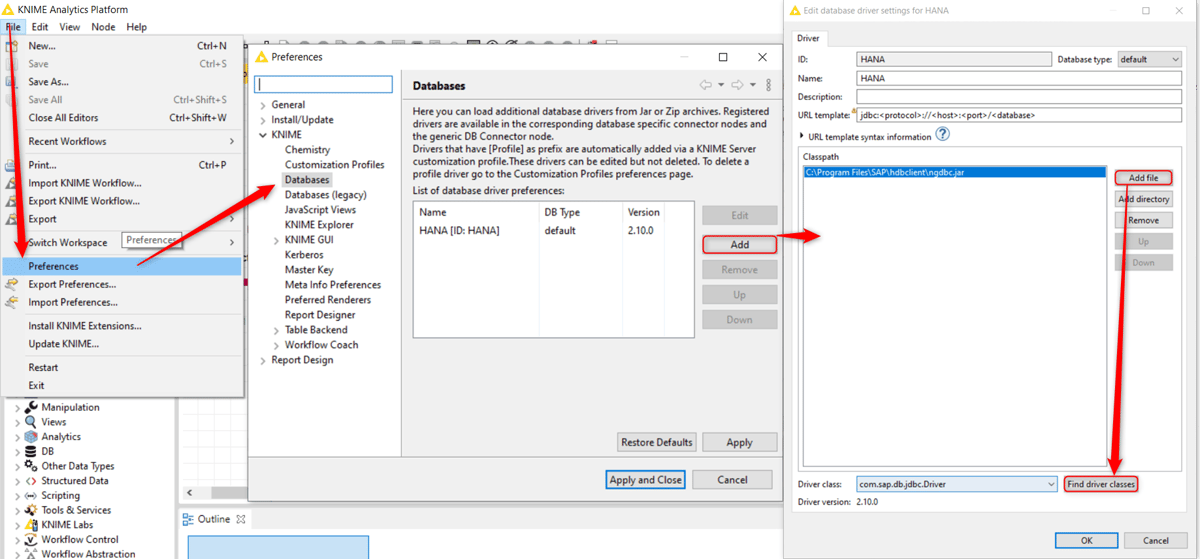Screen dimensions: 1200x559
Task: Click the back arrow in Databases page
Action: click(706, 86)
